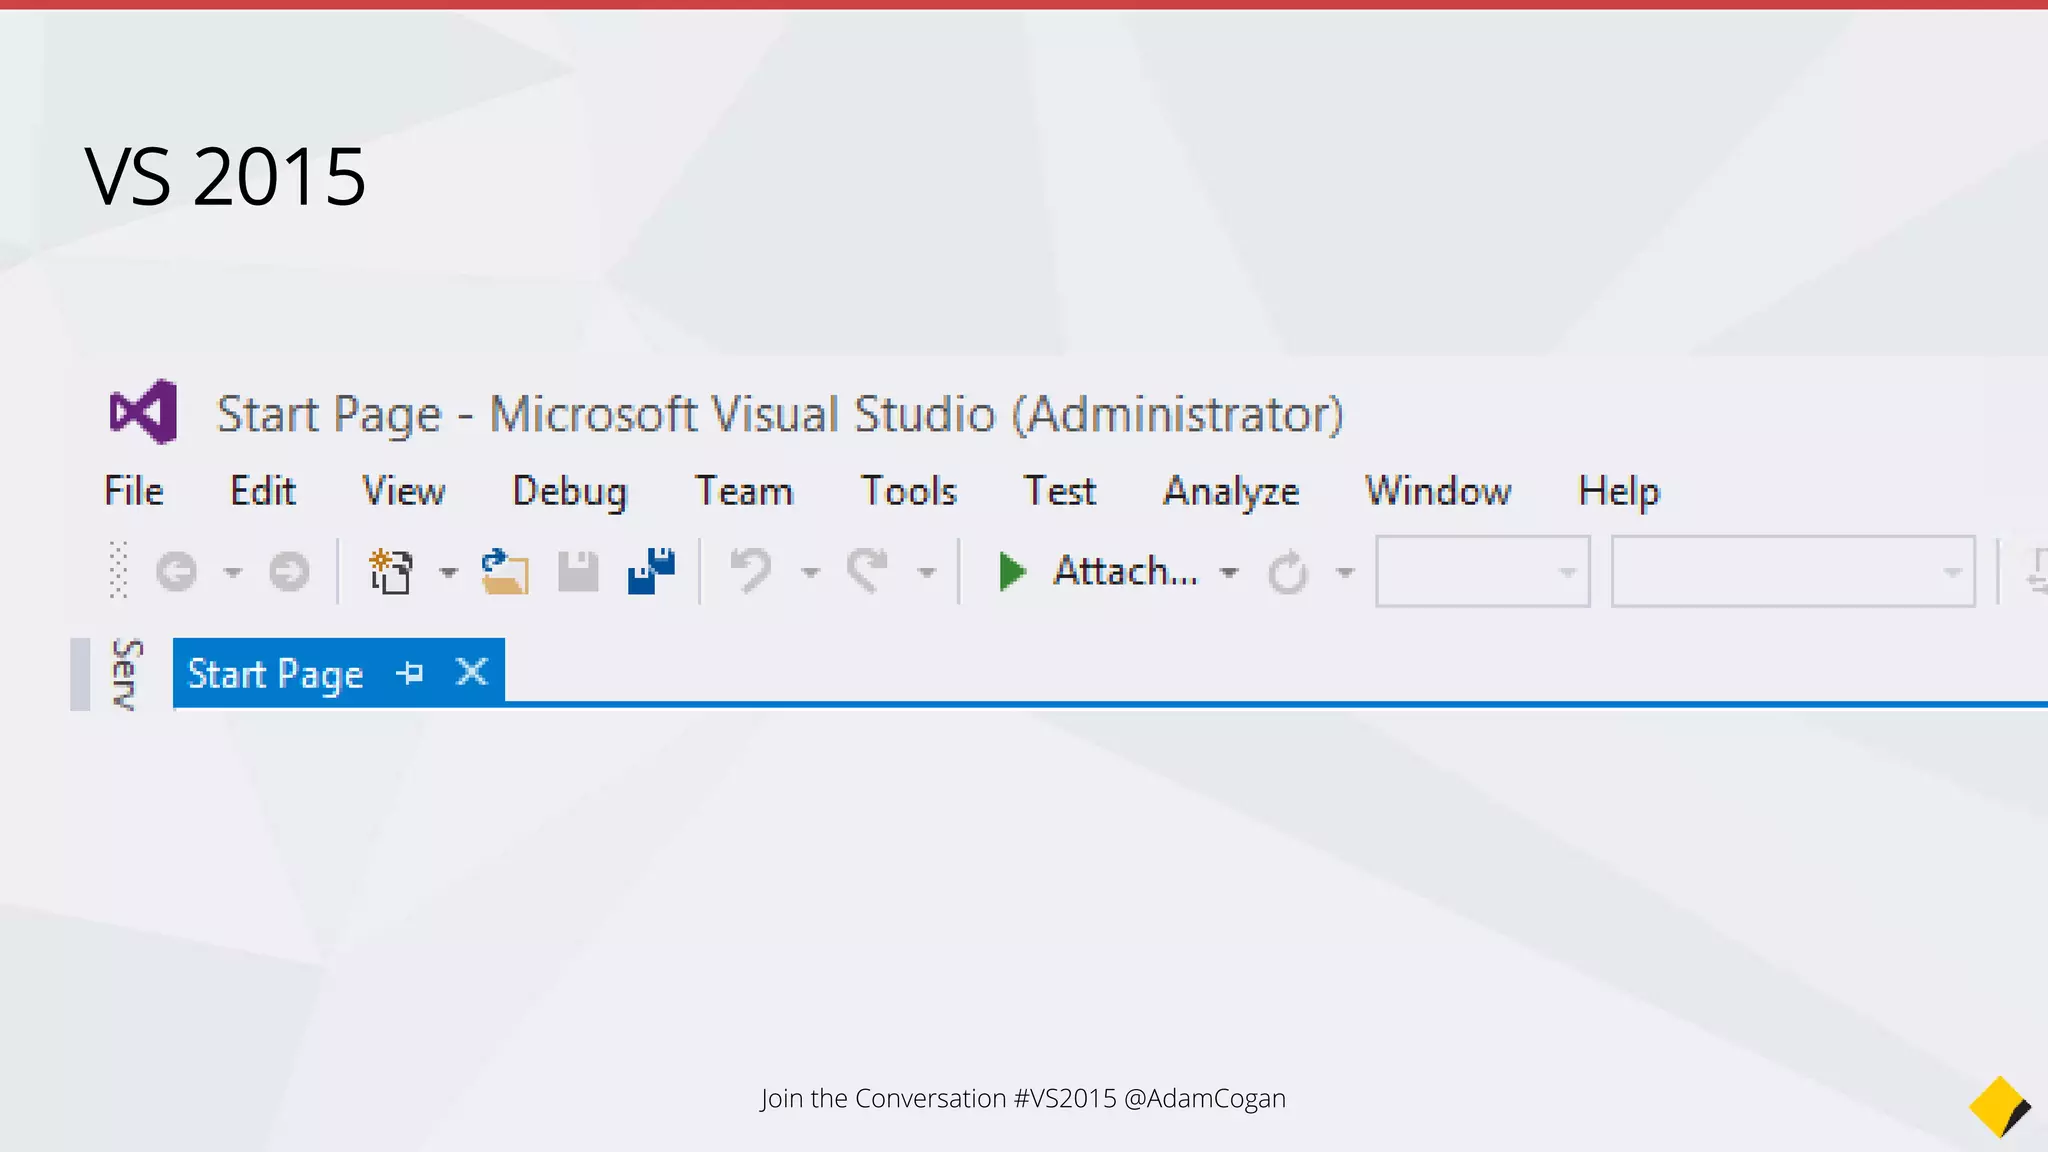Screen dimensions: 2048x1152
Task: Expand the Undo history dropdown
Action: click(x=811, y=573)
